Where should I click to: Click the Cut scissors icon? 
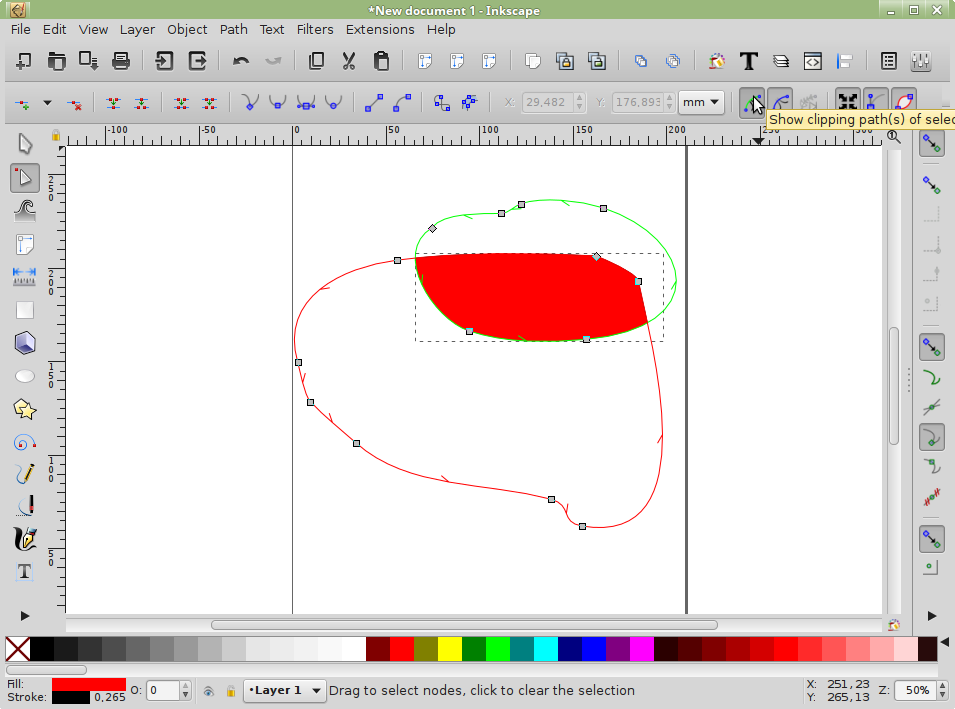click(x=349, y=61)
